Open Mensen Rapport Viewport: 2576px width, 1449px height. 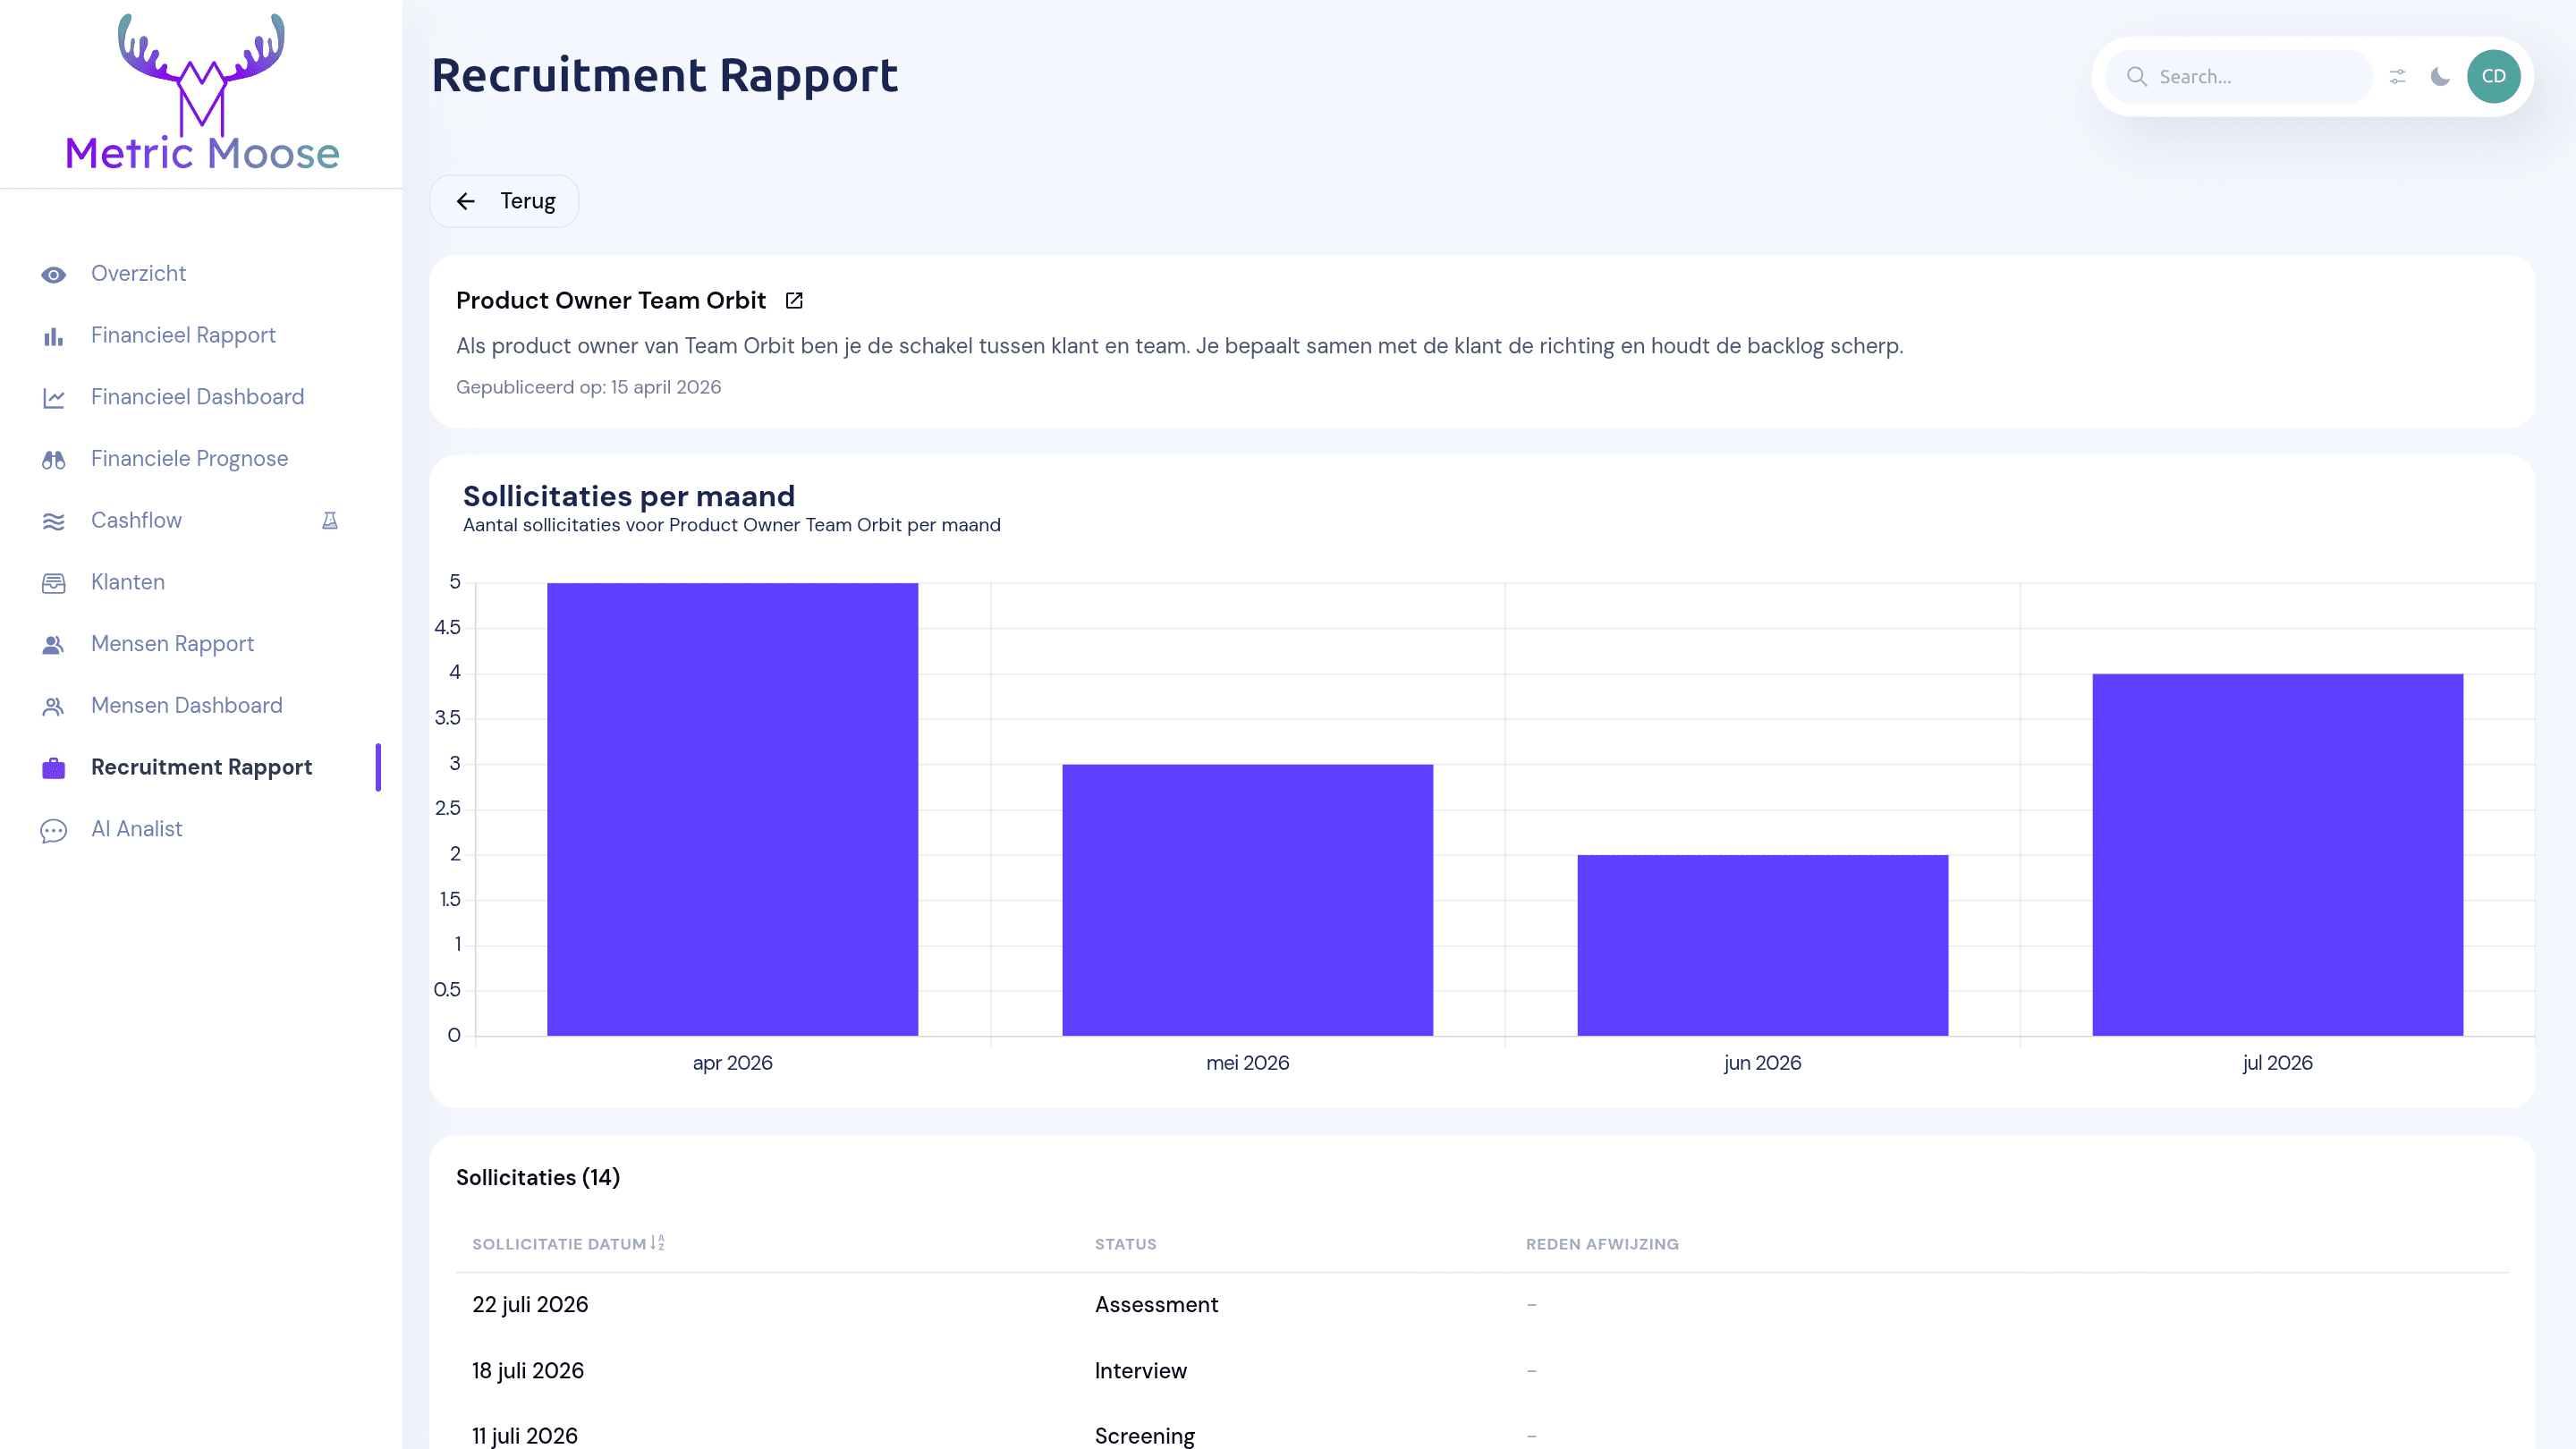173,644
